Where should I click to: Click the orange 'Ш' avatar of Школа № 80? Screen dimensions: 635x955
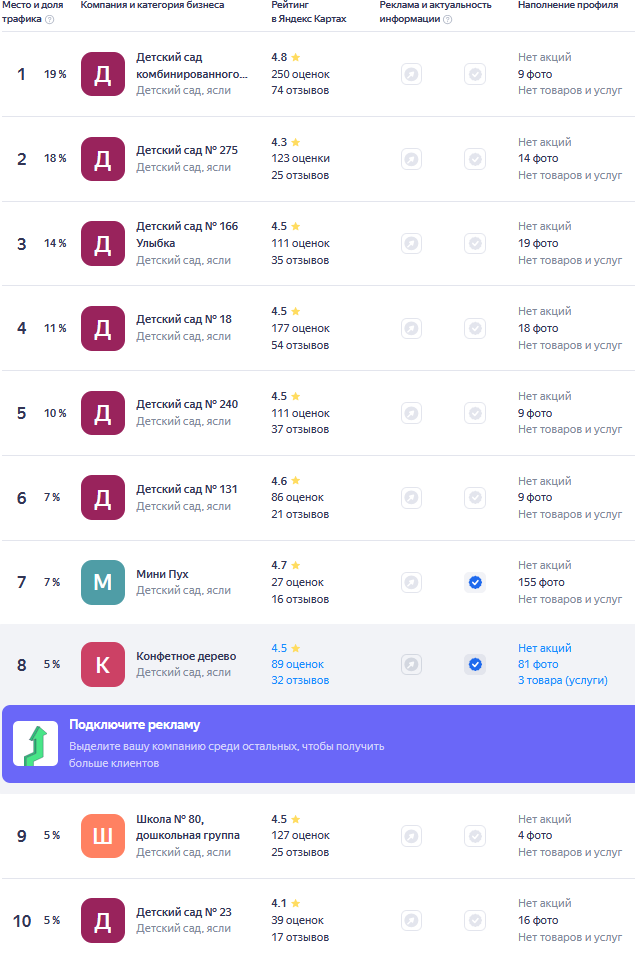103,836
